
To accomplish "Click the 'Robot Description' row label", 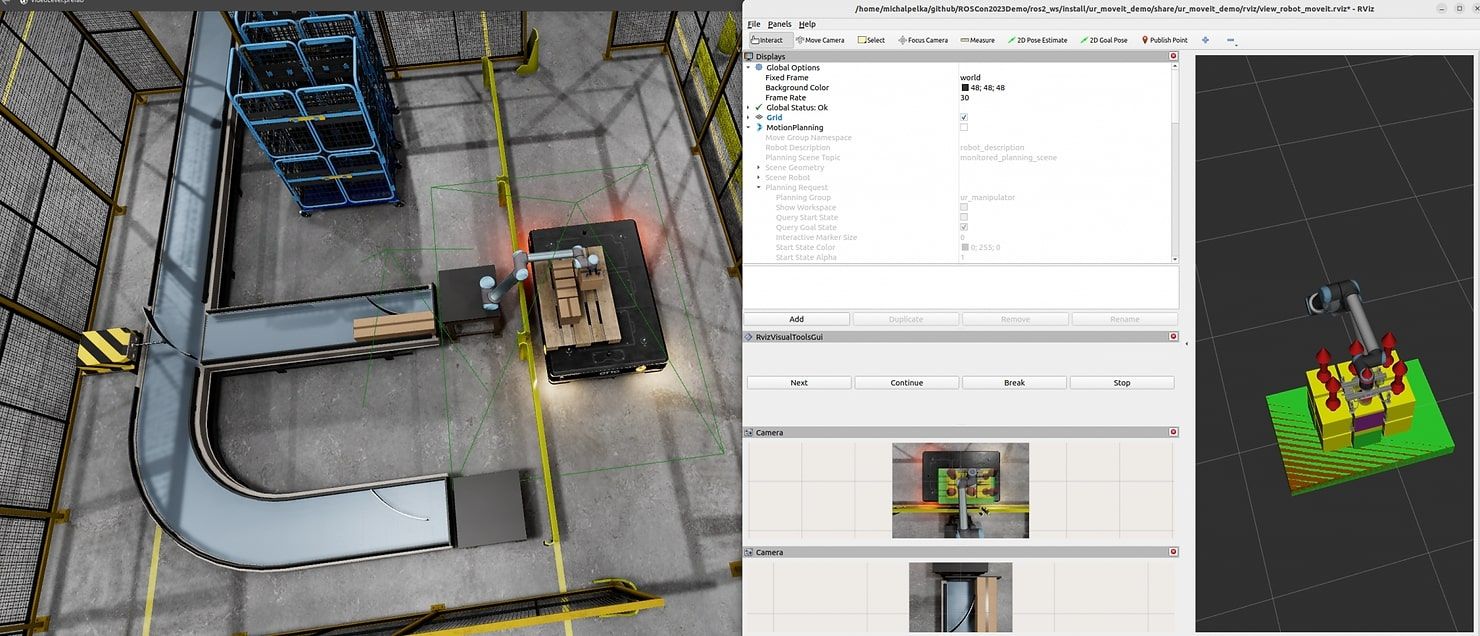I will tap(798, 147).
